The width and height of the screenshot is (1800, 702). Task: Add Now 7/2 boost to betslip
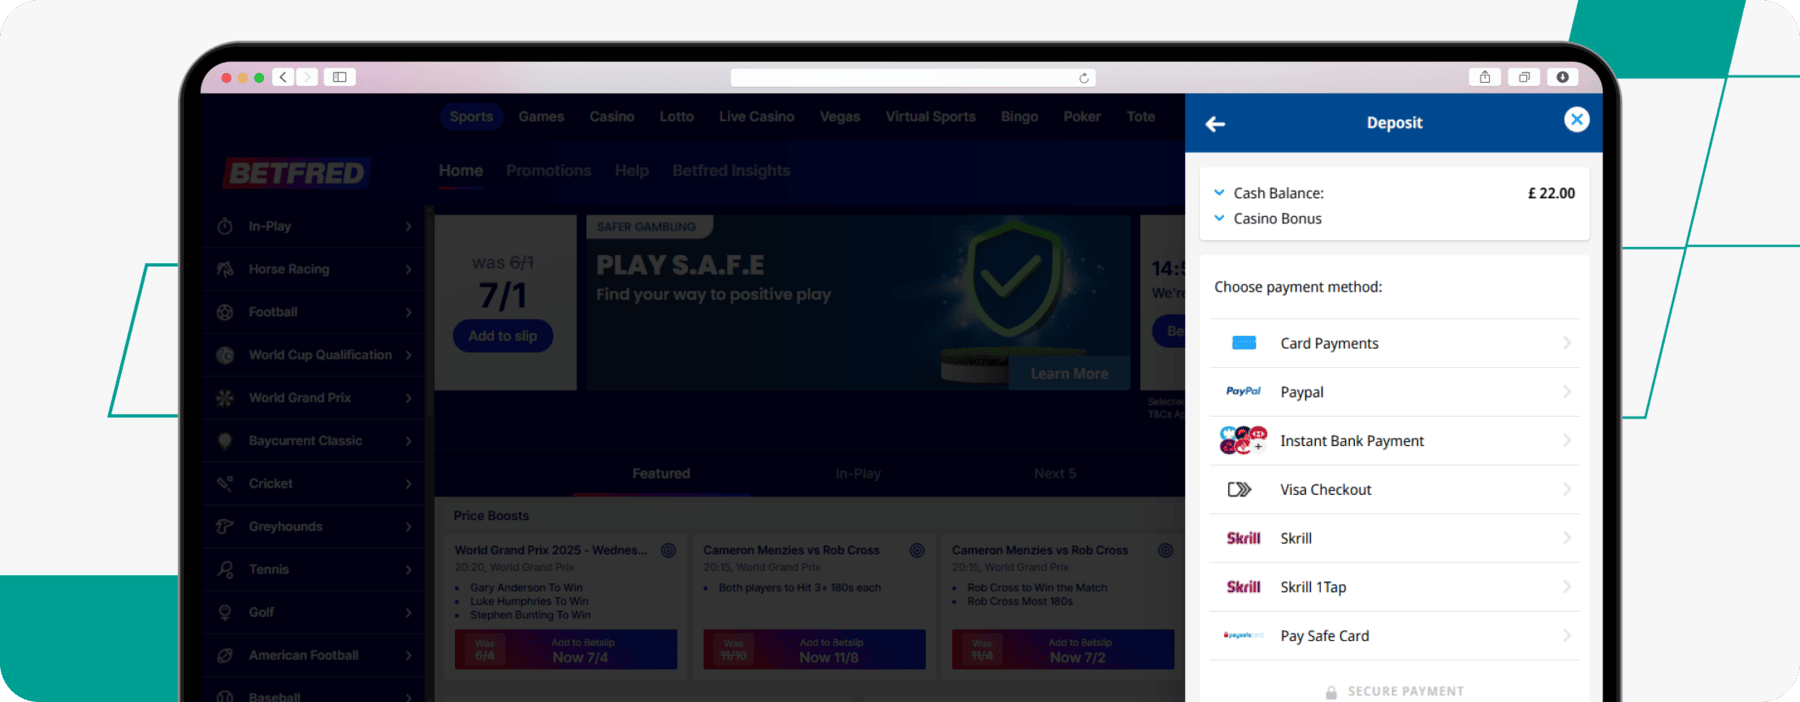[x=1063, y=650]
